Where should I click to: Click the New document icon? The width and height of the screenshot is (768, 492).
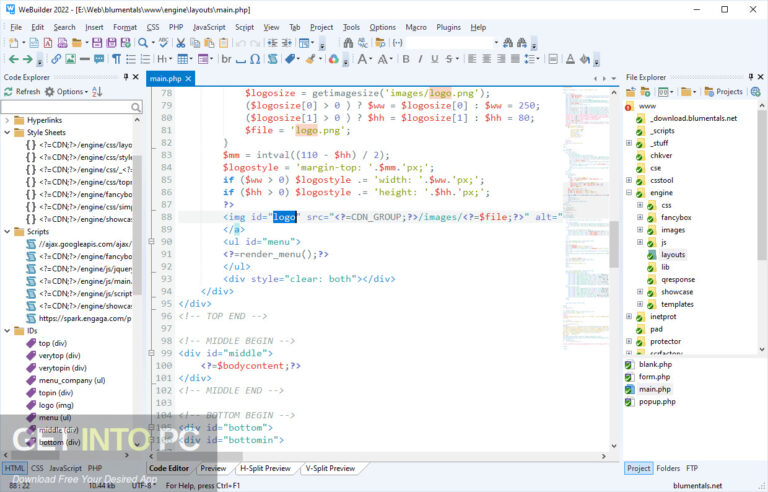pos(14,43)
